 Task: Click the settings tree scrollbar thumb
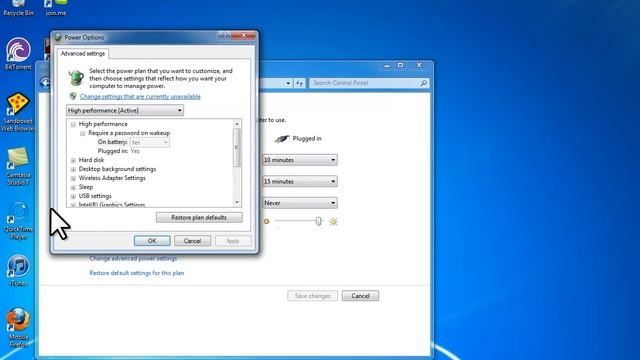pyautogui.click(x=237, y=148)
